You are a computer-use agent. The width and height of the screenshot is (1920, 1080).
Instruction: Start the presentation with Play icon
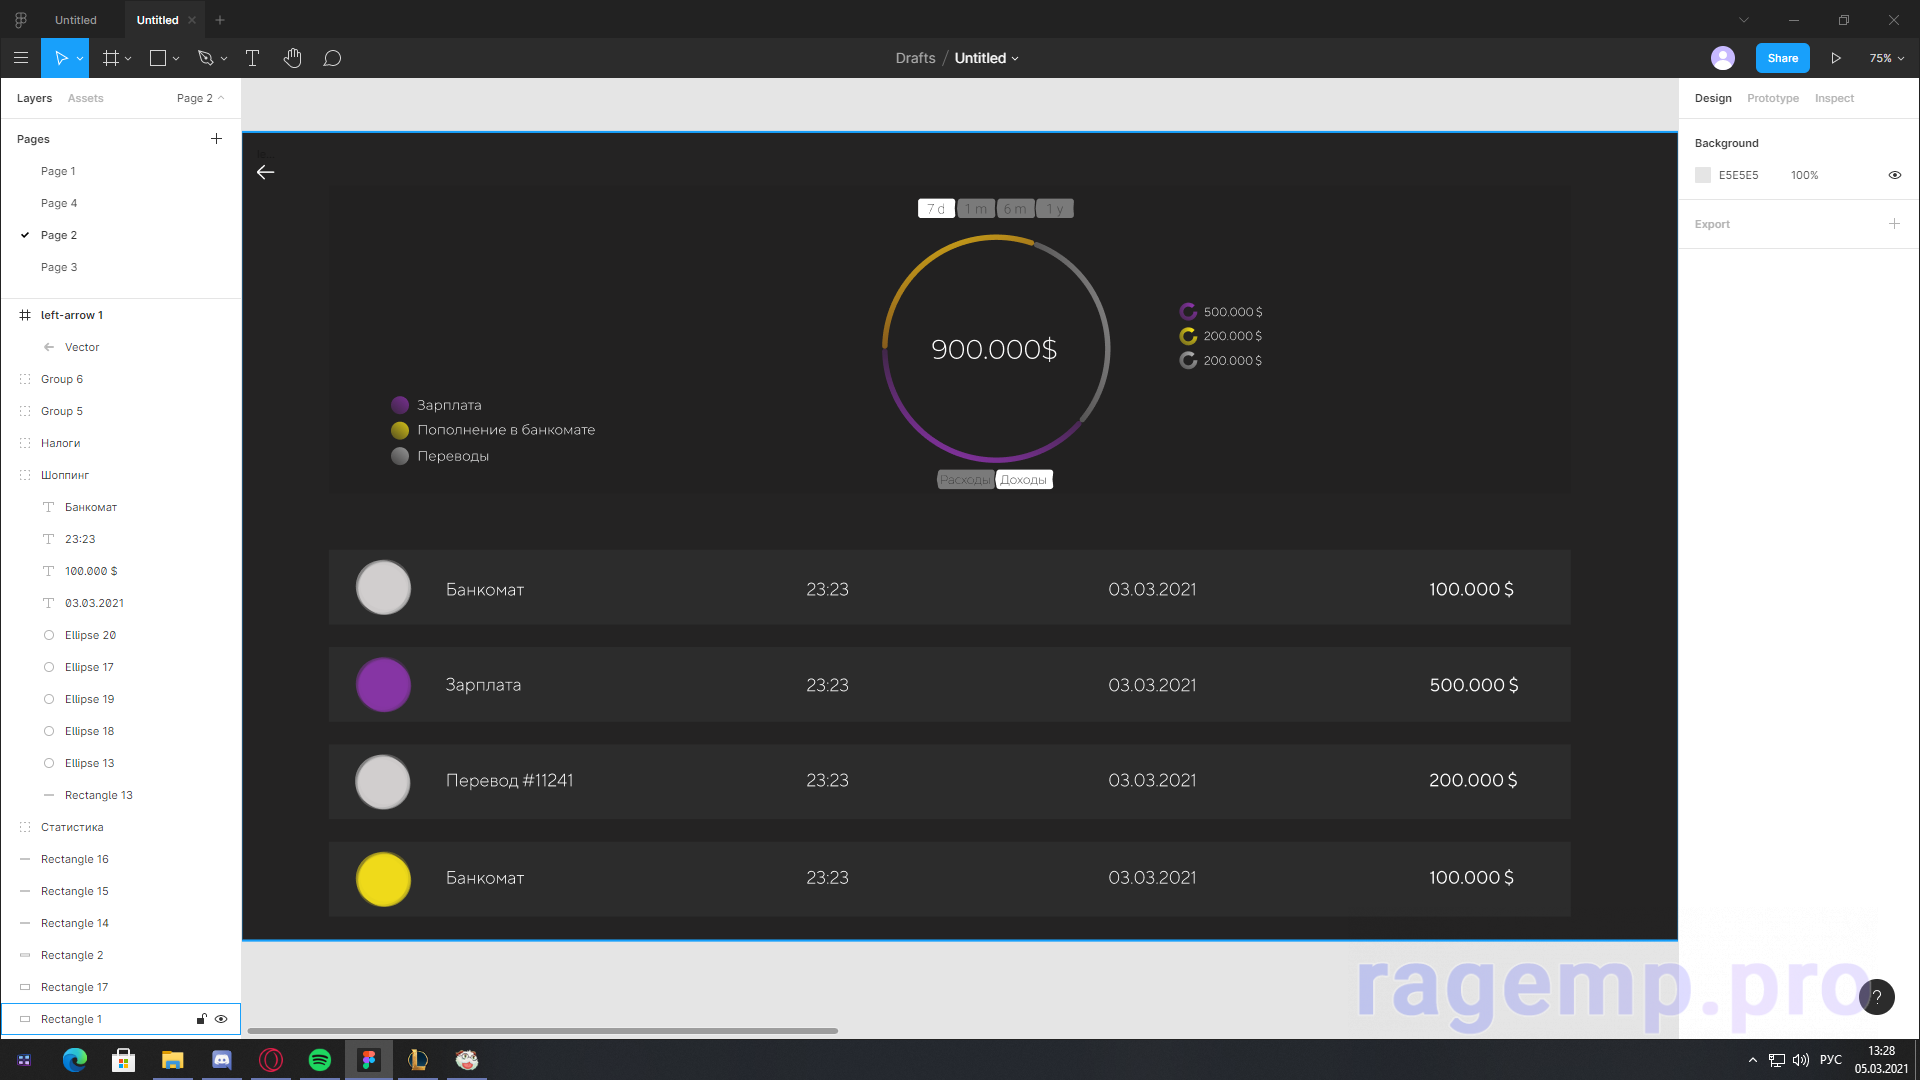[1836, 58]
